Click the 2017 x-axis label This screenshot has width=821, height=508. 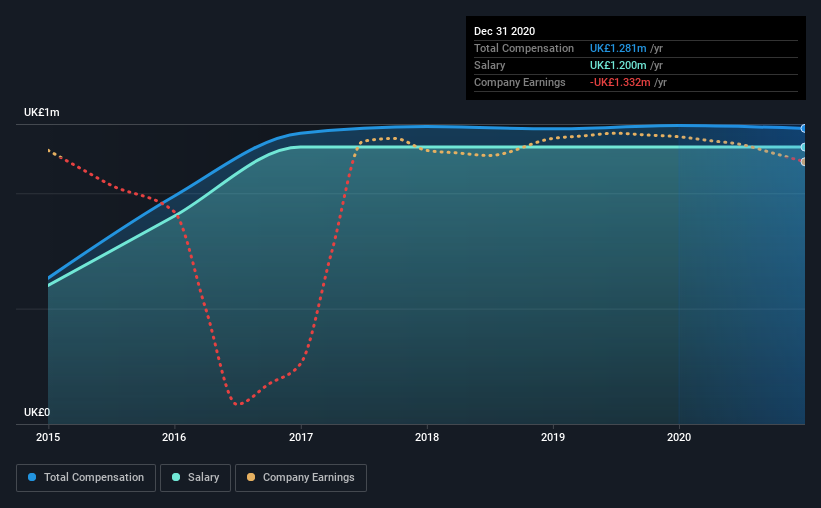coord(301,437)
